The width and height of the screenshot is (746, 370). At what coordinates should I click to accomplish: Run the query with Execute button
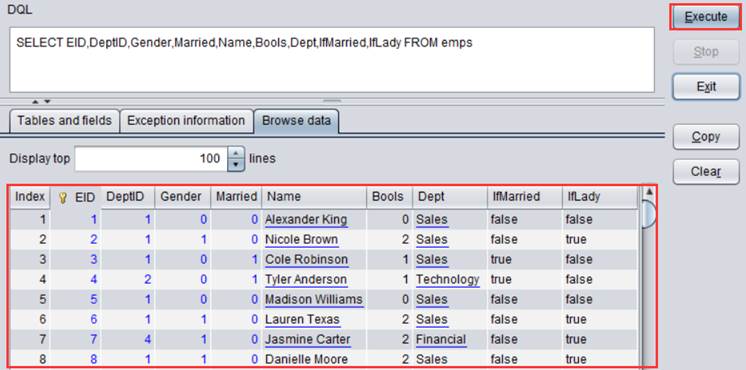click(706, 17)
